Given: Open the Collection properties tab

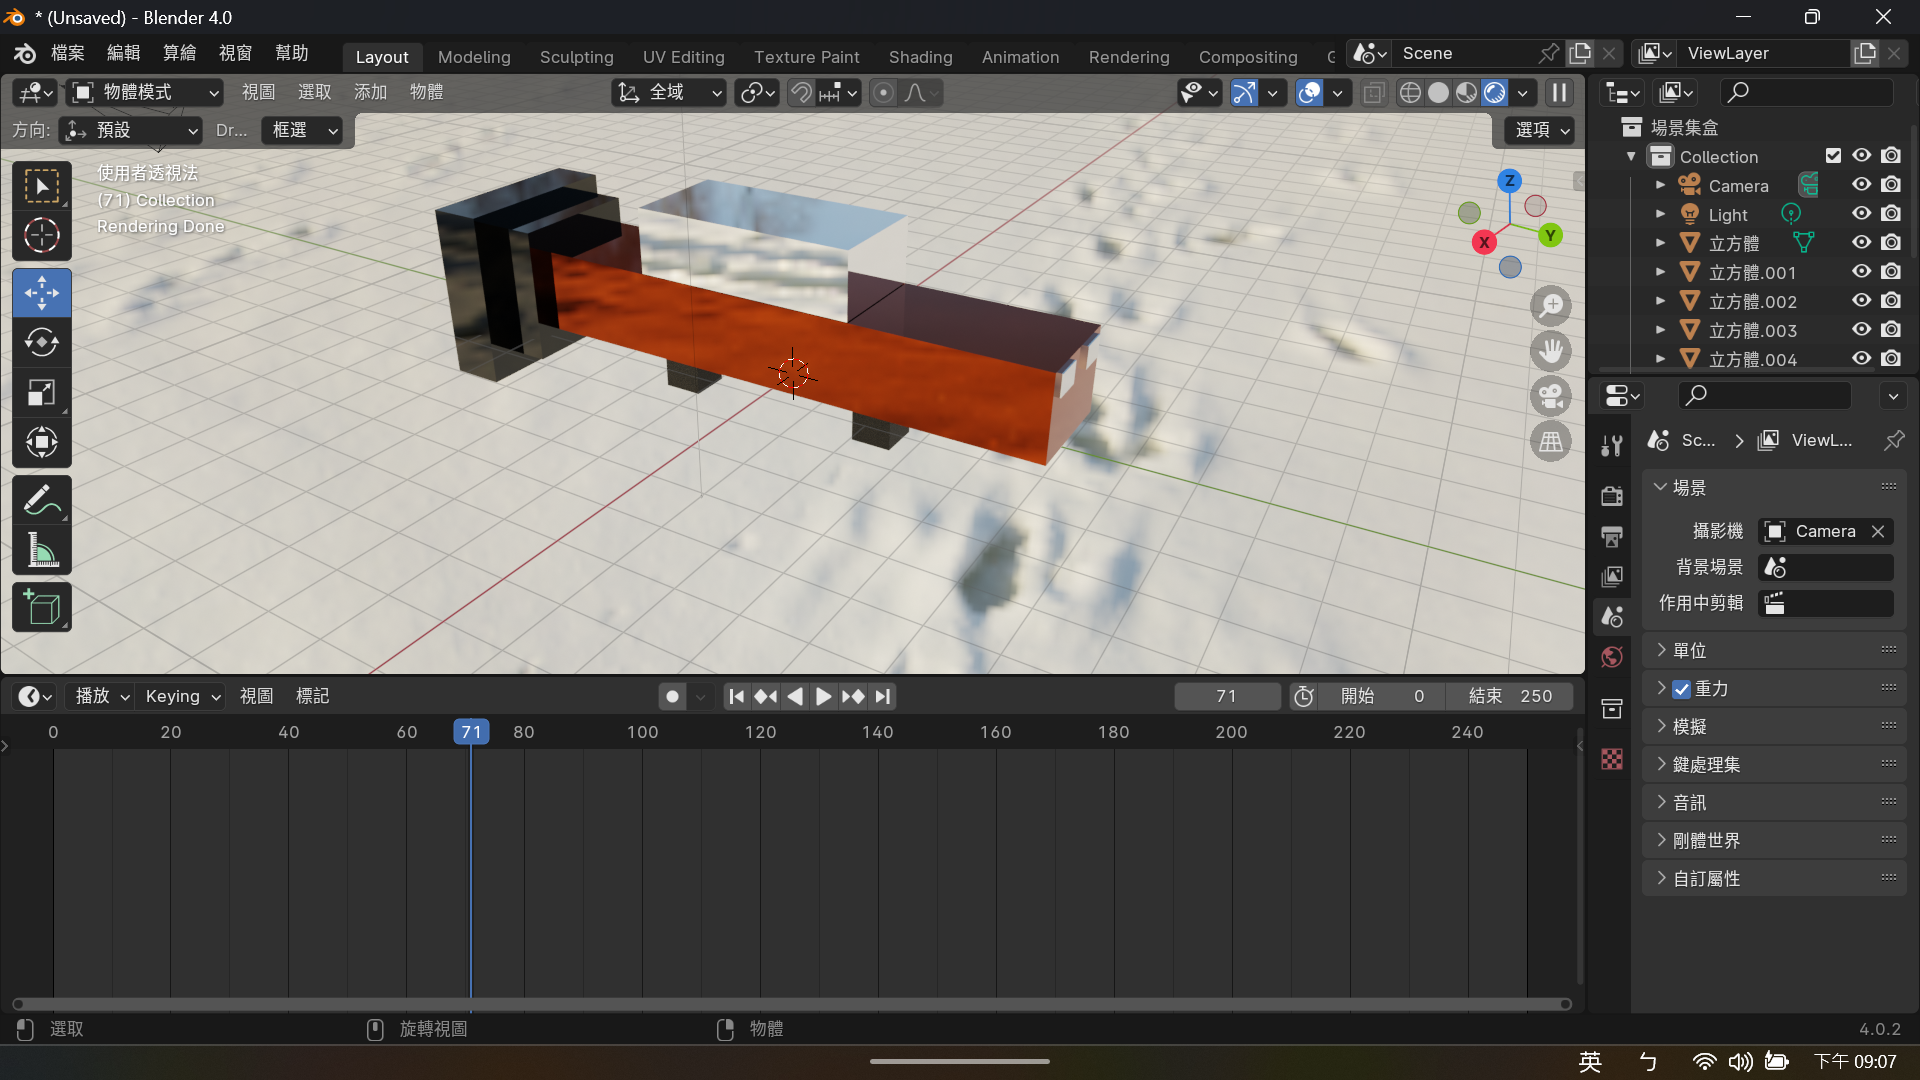Looking at the screenshot, I should point(1611,709).
